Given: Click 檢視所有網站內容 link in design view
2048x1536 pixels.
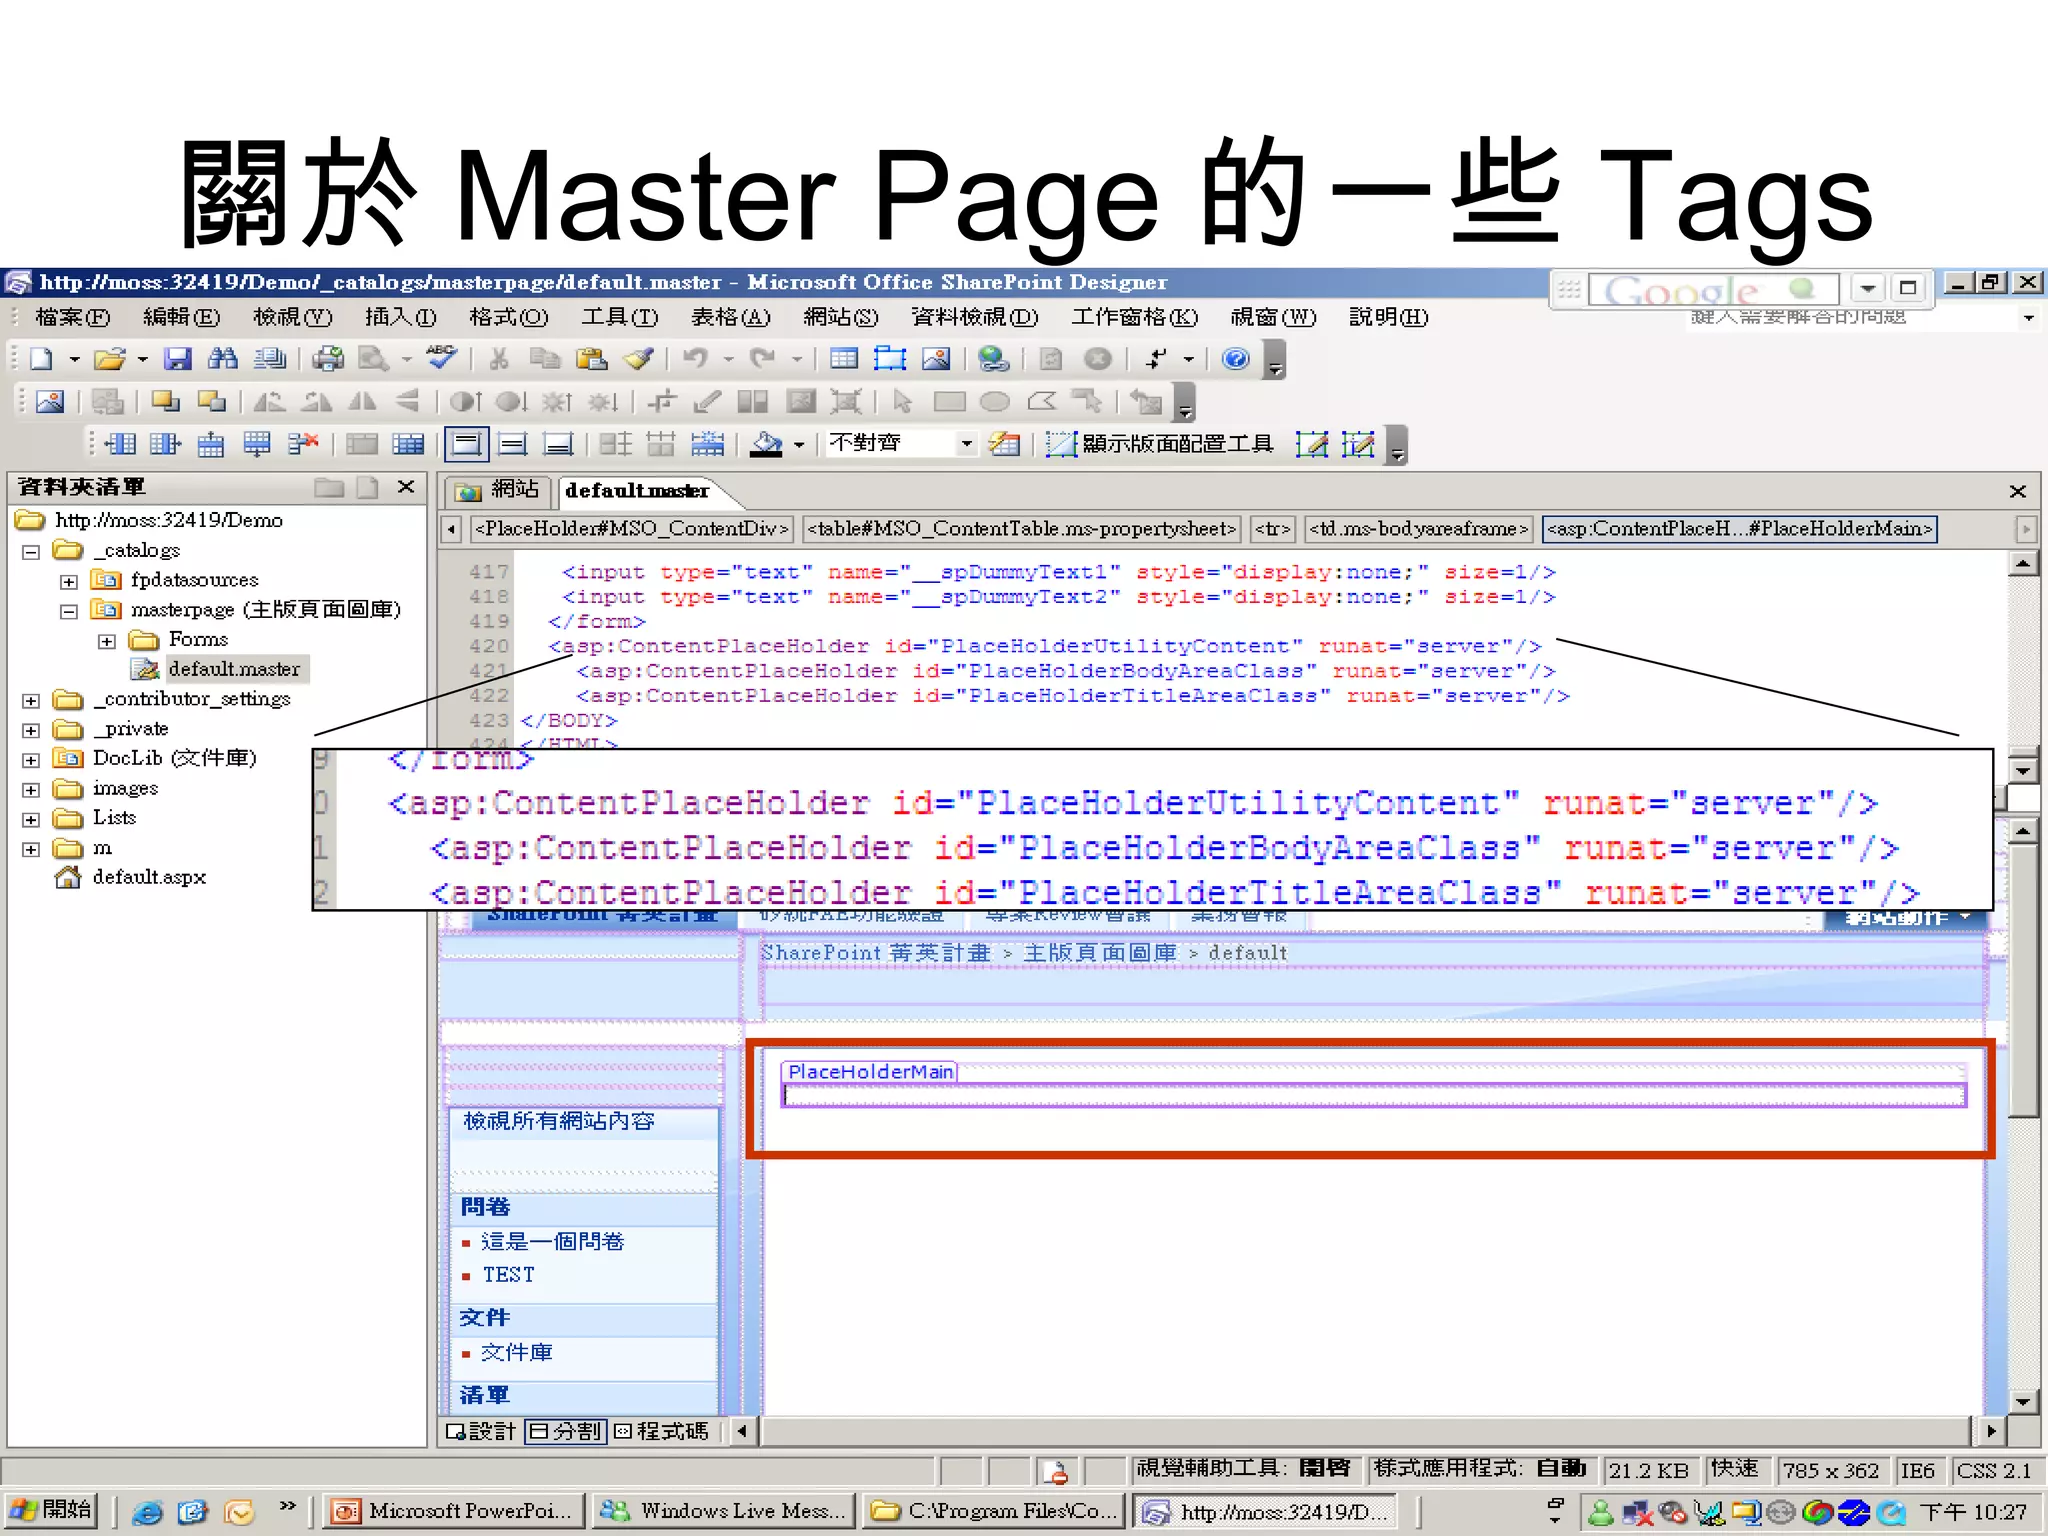Looking at the screenshot, I should click(x=559, y=1121).
